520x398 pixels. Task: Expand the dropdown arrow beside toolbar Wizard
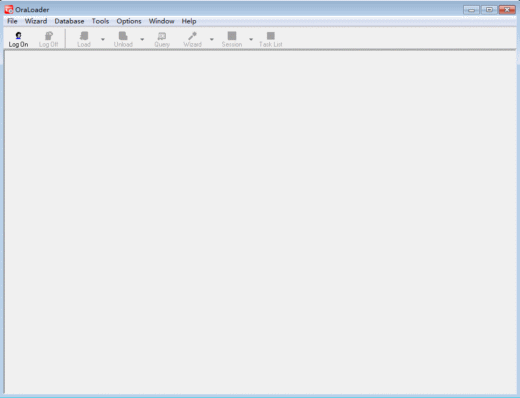(212, 39)
